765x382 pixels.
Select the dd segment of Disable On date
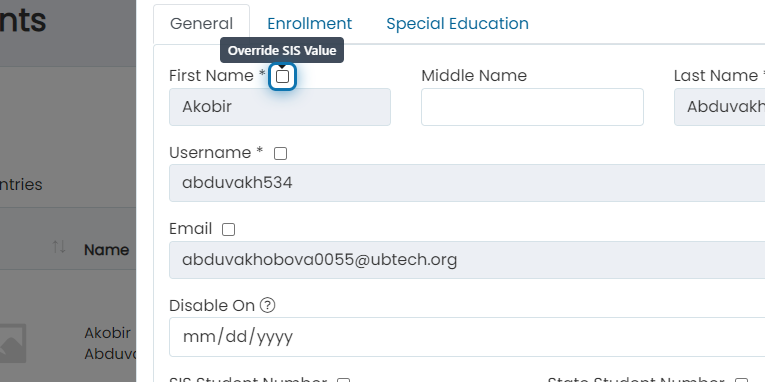(x=238, y=337)
